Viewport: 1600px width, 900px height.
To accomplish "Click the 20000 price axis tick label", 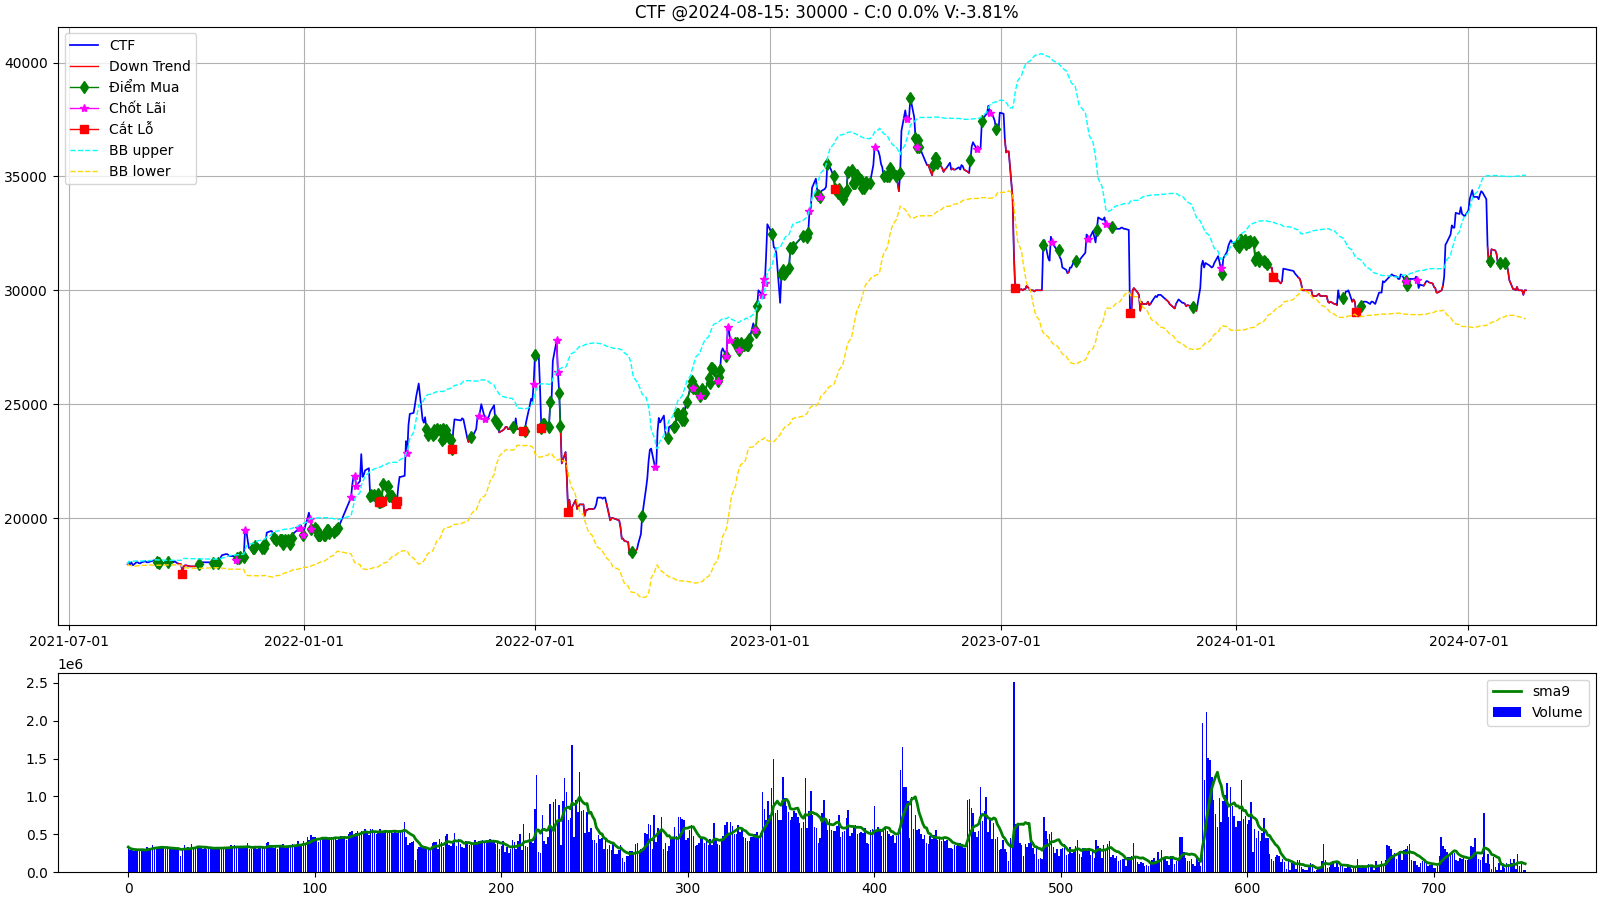I will pos(26,519).
